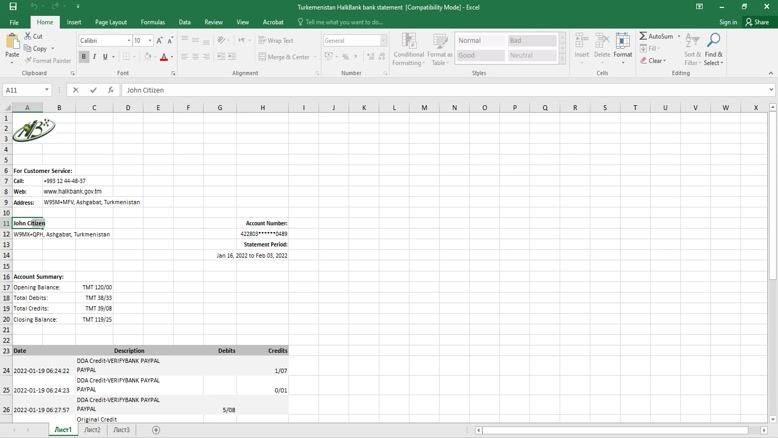This screenshot has width=778, height=438.
Task: Click the Insert Function fx icon
Action: [111, 90]
